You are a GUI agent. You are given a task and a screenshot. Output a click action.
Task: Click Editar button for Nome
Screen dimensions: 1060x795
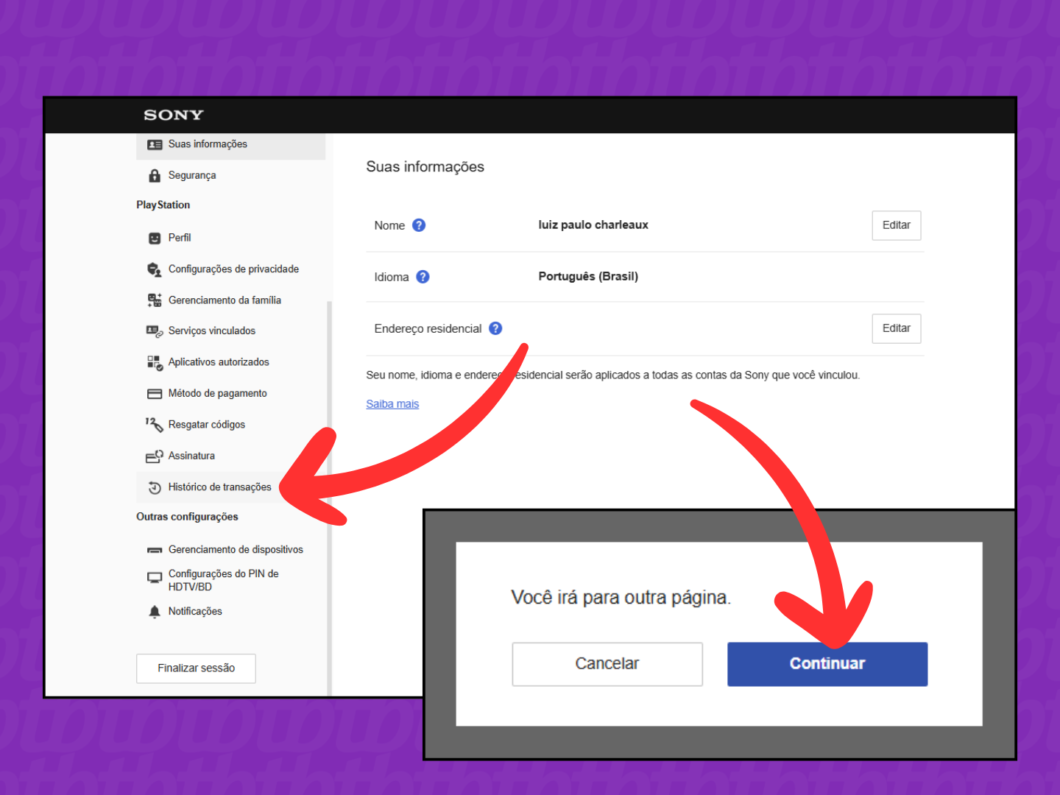896,225
